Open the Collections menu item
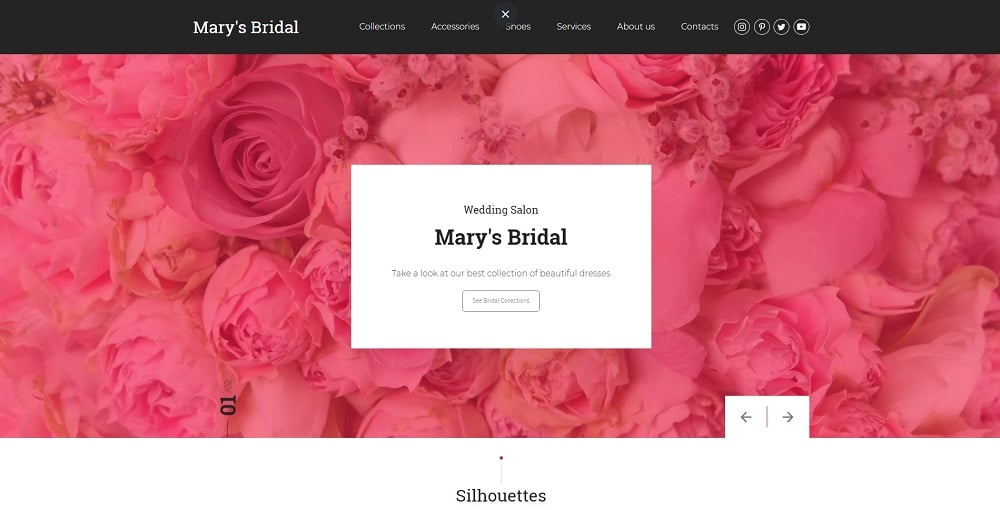Viewport: 1000px width, 510px height. (382, 27)
